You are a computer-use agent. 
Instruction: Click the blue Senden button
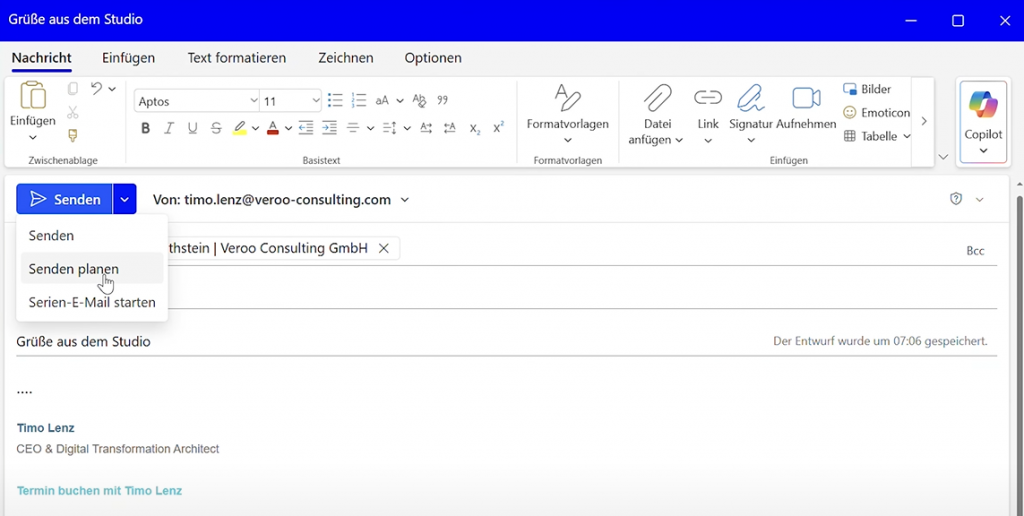pos(65,199)
